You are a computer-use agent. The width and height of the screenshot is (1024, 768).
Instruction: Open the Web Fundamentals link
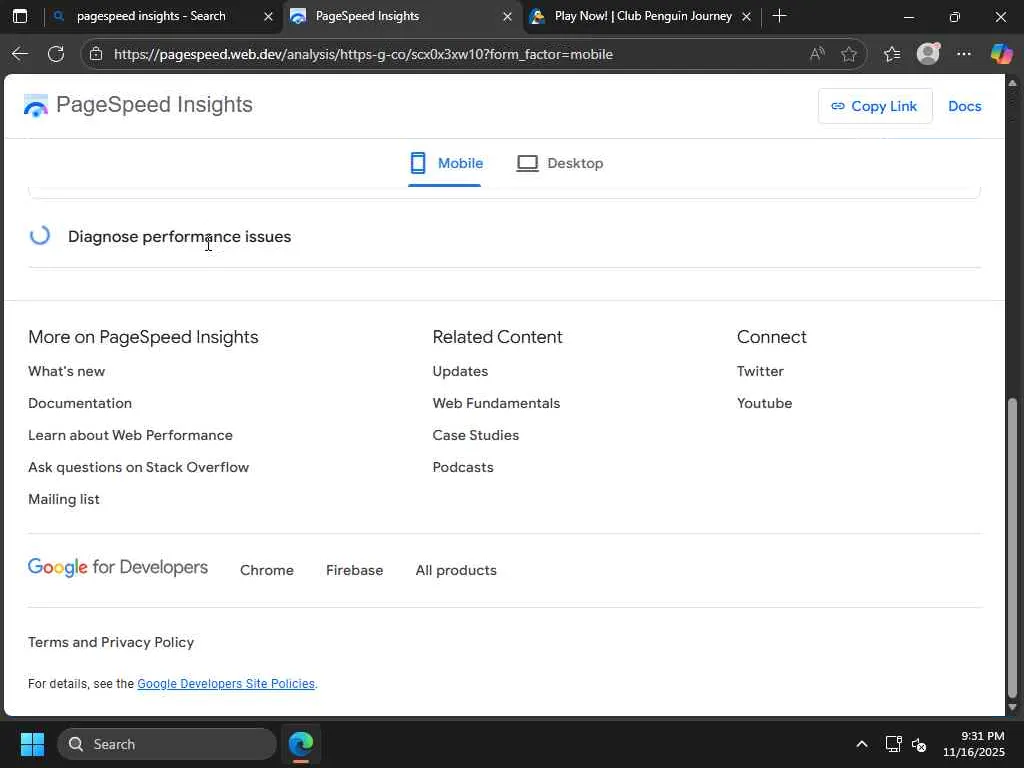(496, 403)
